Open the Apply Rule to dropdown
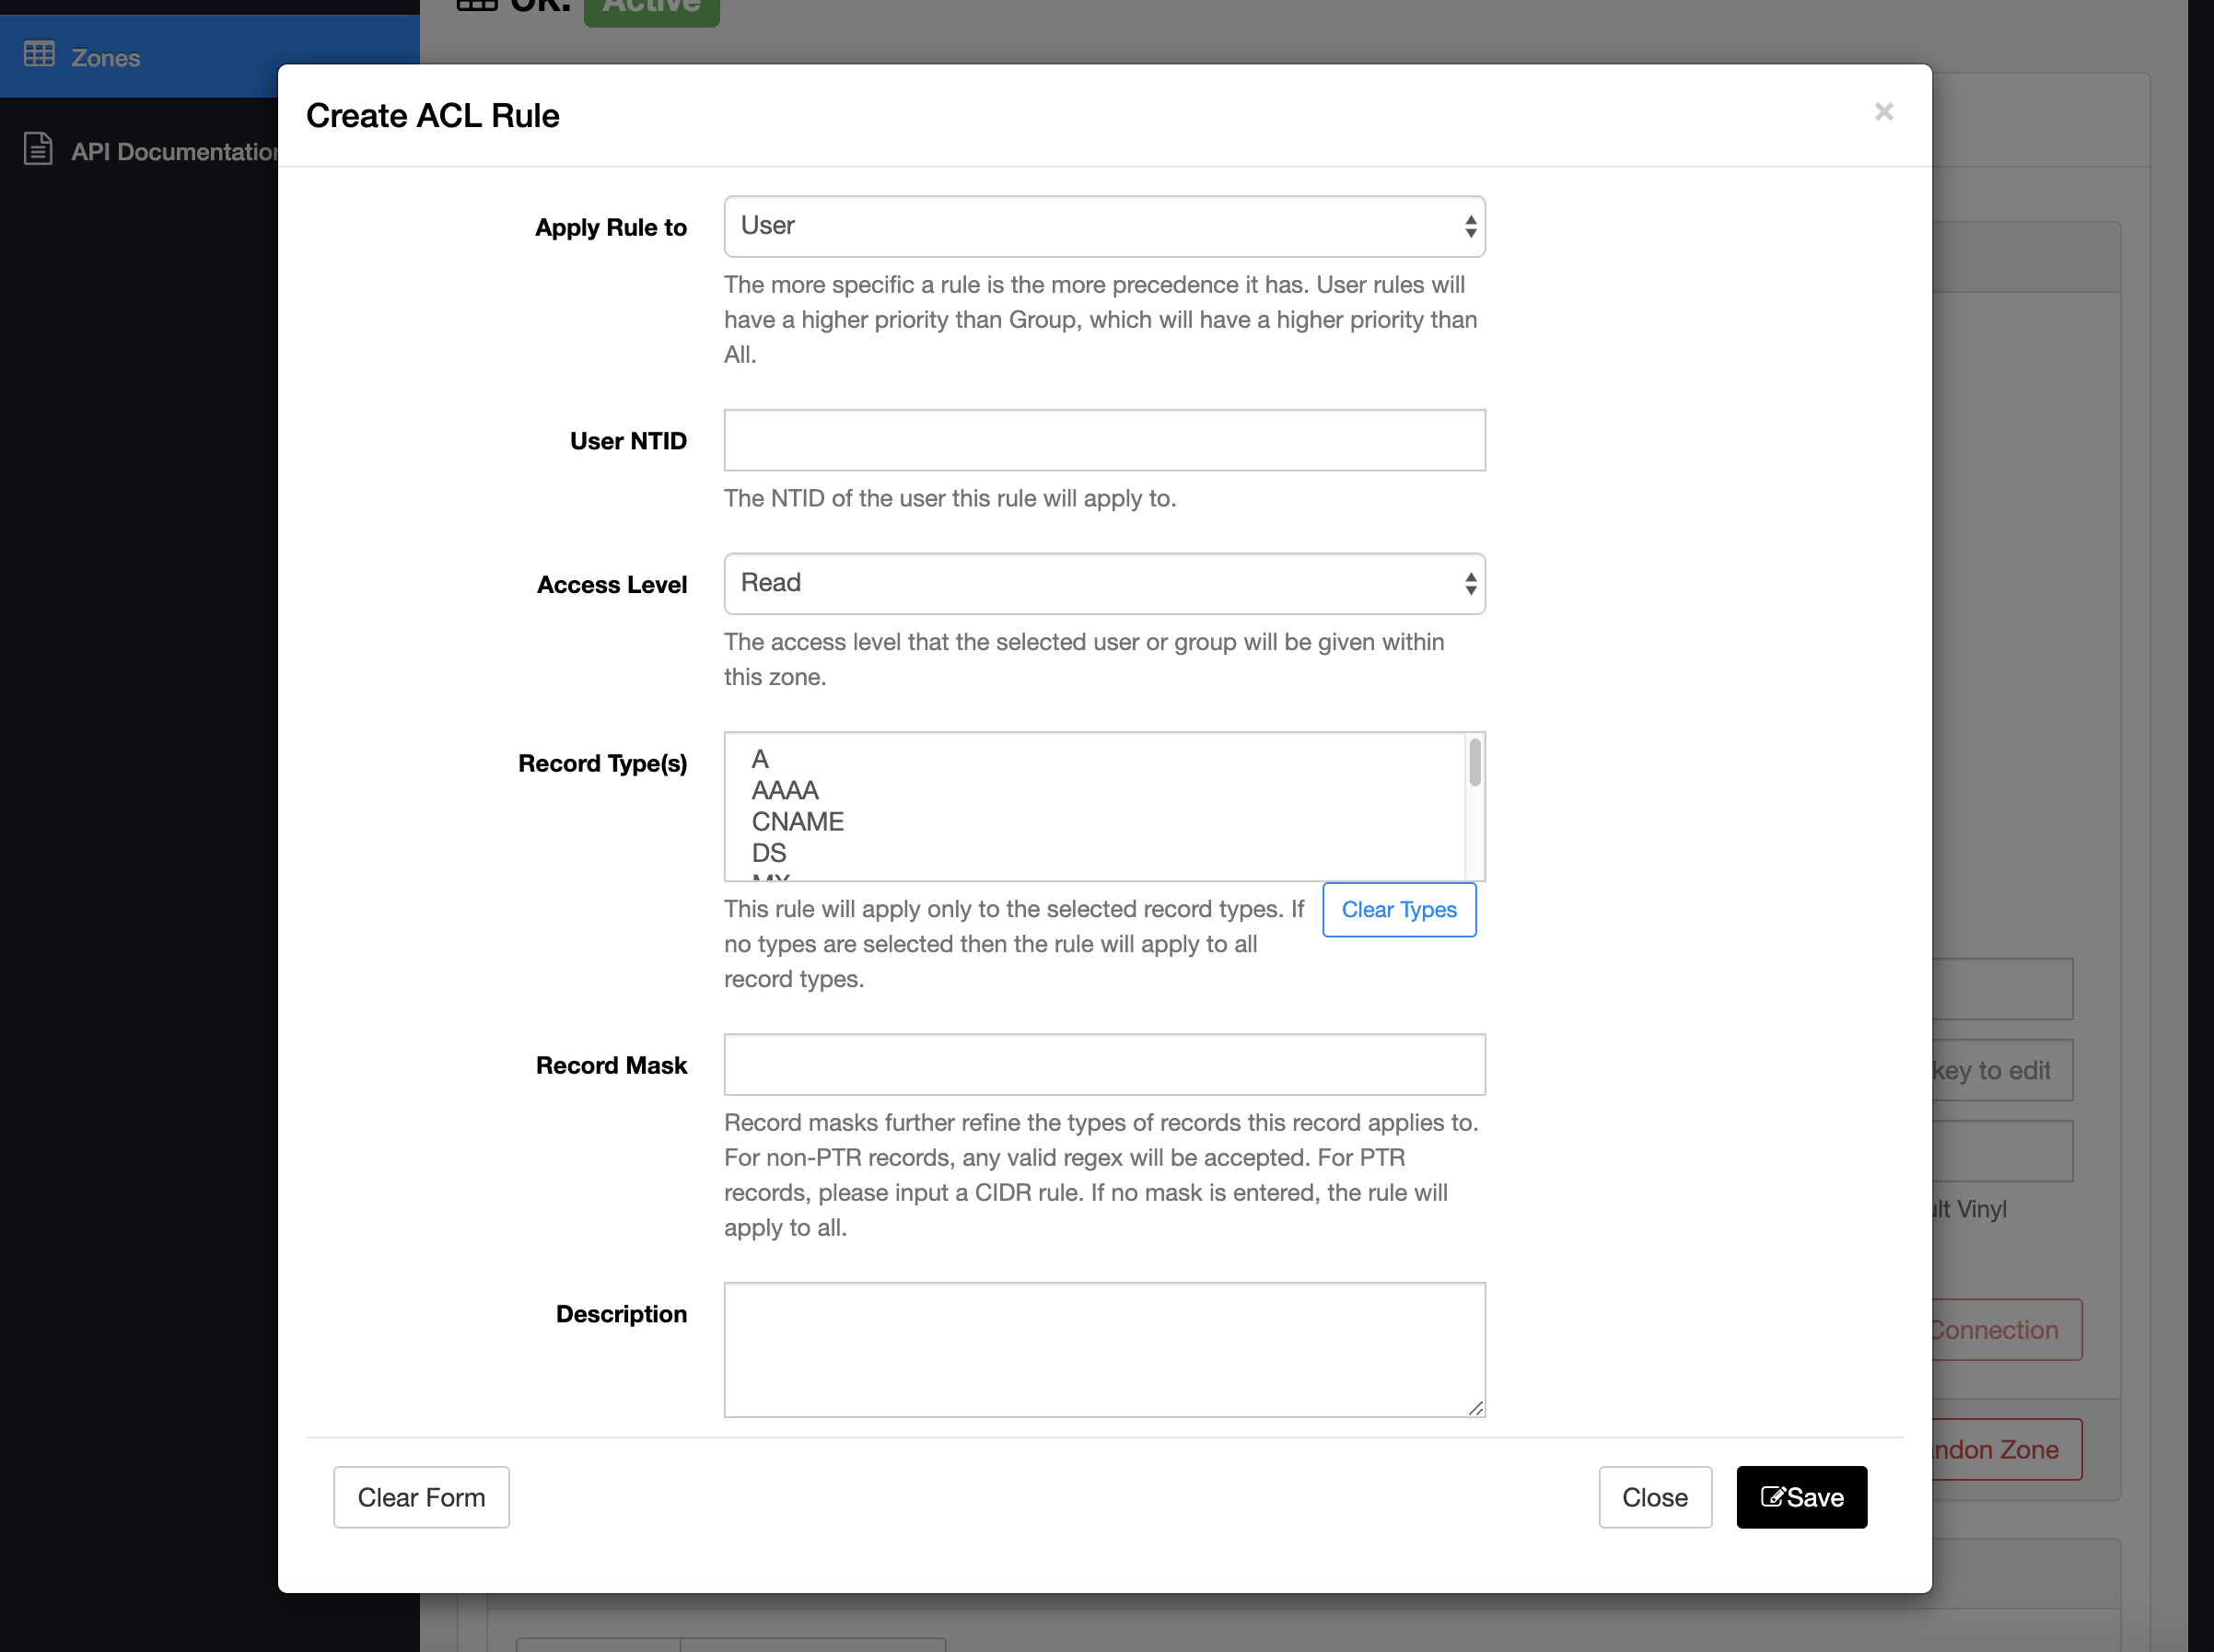Image resolution: width=2214 pixels, height=1652 pixels. coord(1103,226)
